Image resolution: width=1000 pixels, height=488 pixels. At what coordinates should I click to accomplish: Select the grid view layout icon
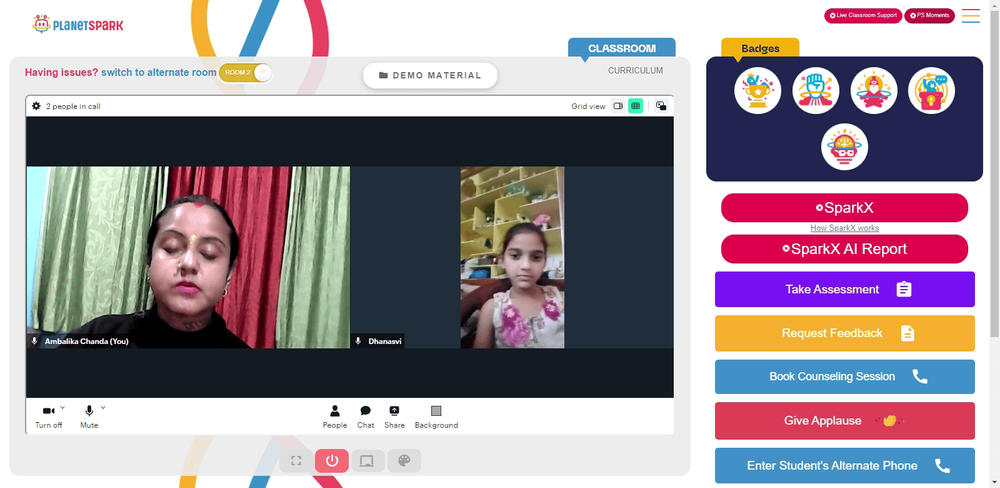coord(635,106)
